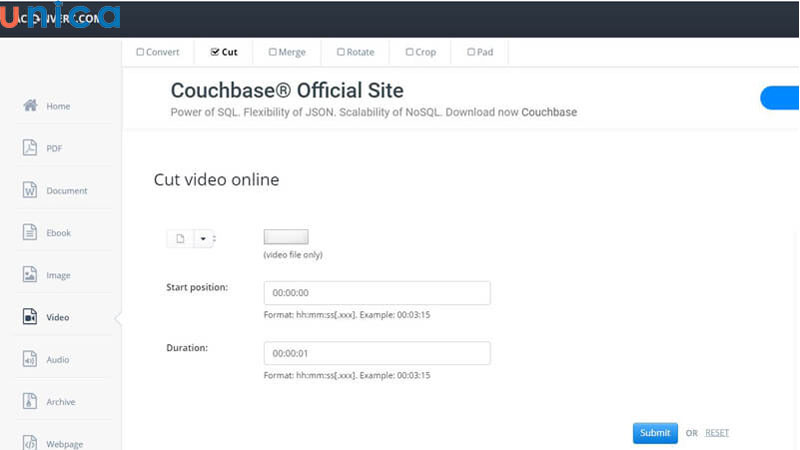Focus the Start position input field

[x=377, y=293]
